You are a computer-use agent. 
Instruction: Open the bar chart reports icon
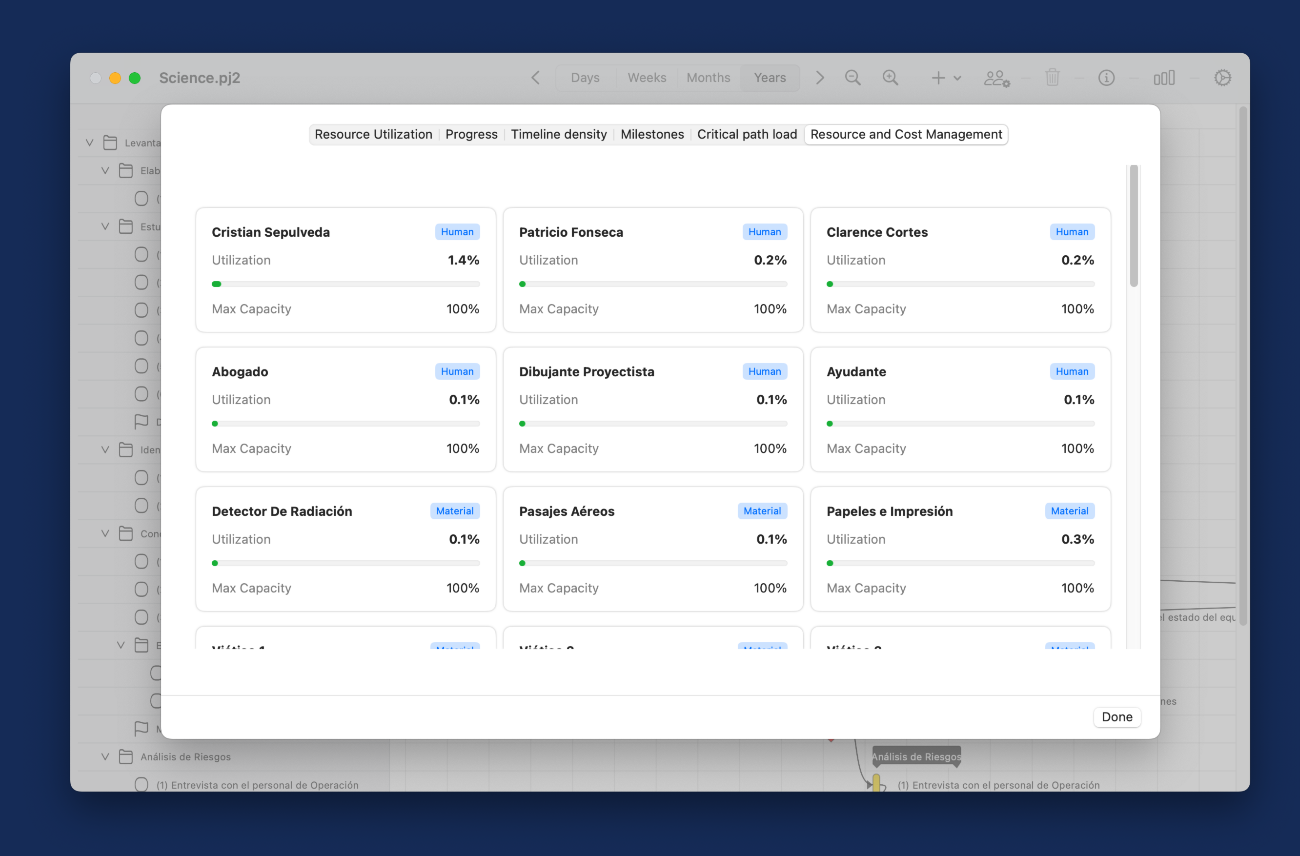(x=1164, y=78)
